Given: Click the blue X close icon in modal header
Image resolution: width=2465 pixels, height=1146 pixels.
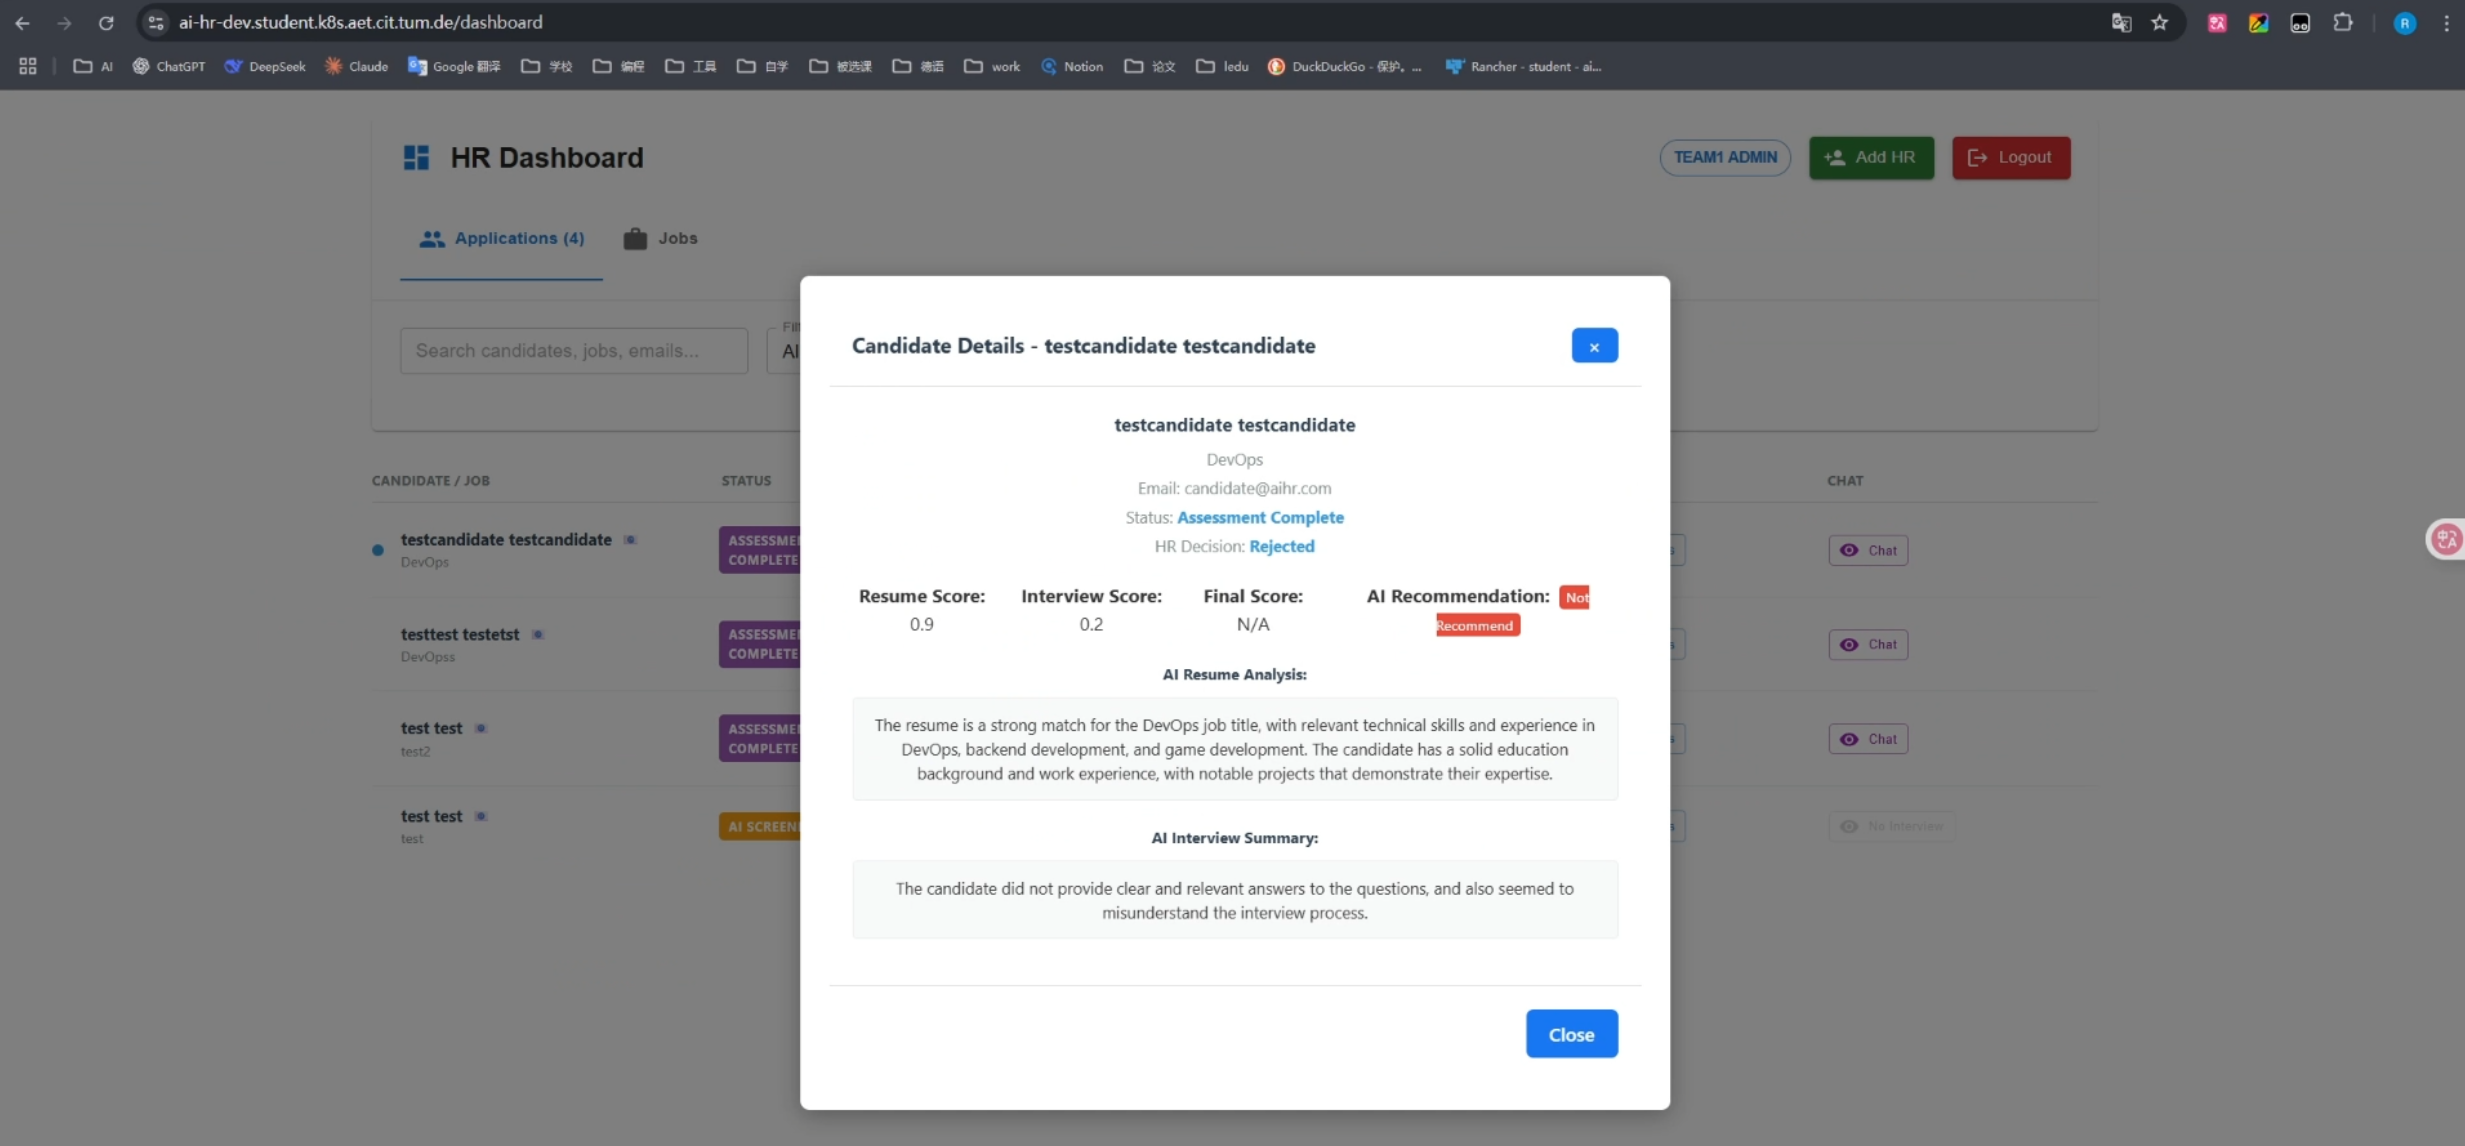Looking at the screenshot, I should pyautogui.click(x=1594, y=346).
